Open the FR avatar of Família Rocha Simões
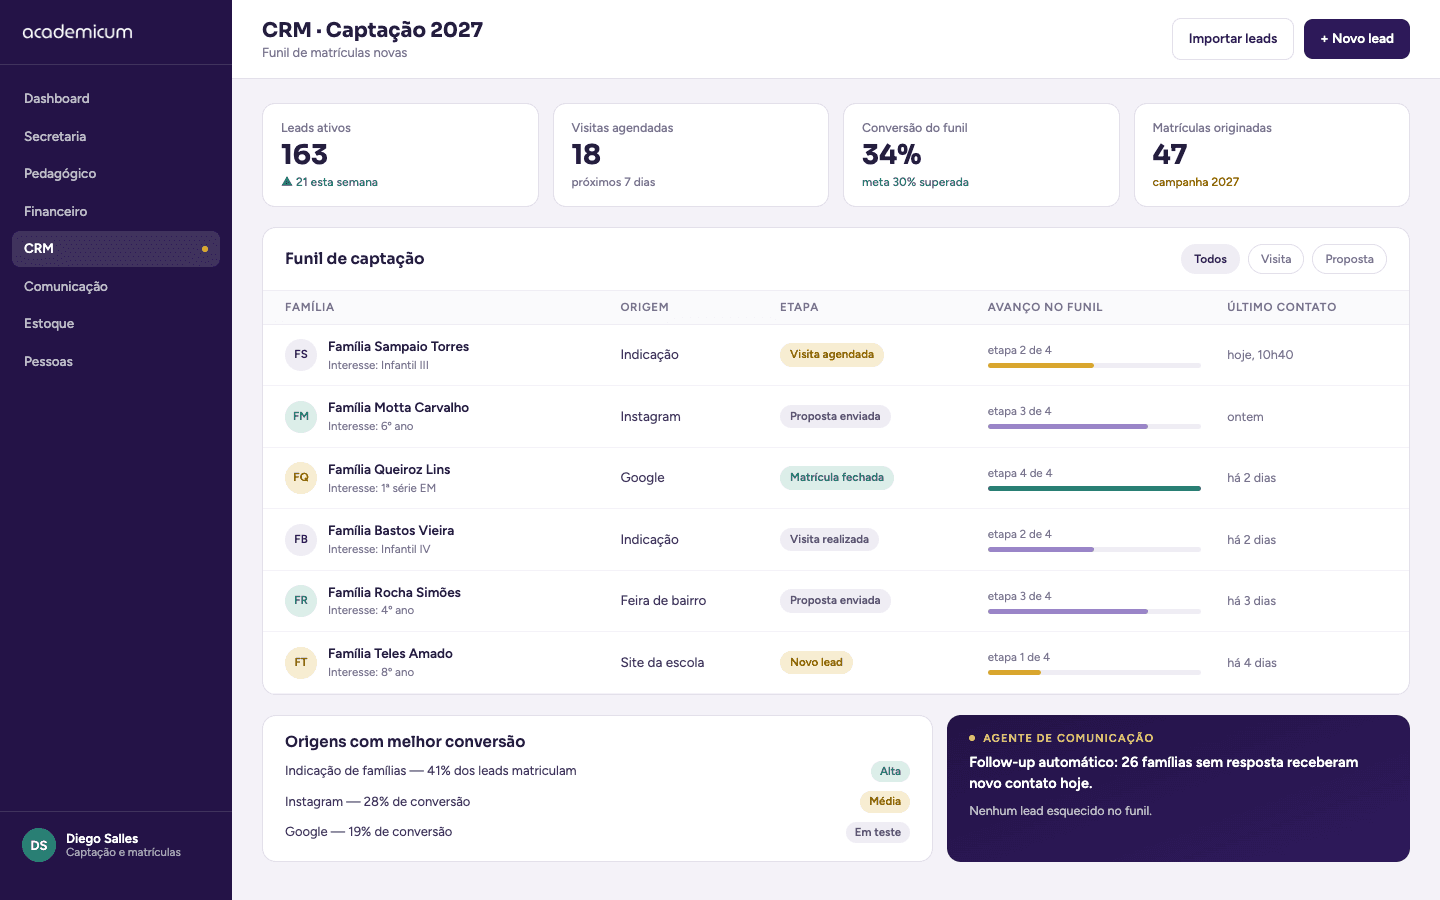The height and width of the screenshot is (900, 1440). [x=301, y=601]
